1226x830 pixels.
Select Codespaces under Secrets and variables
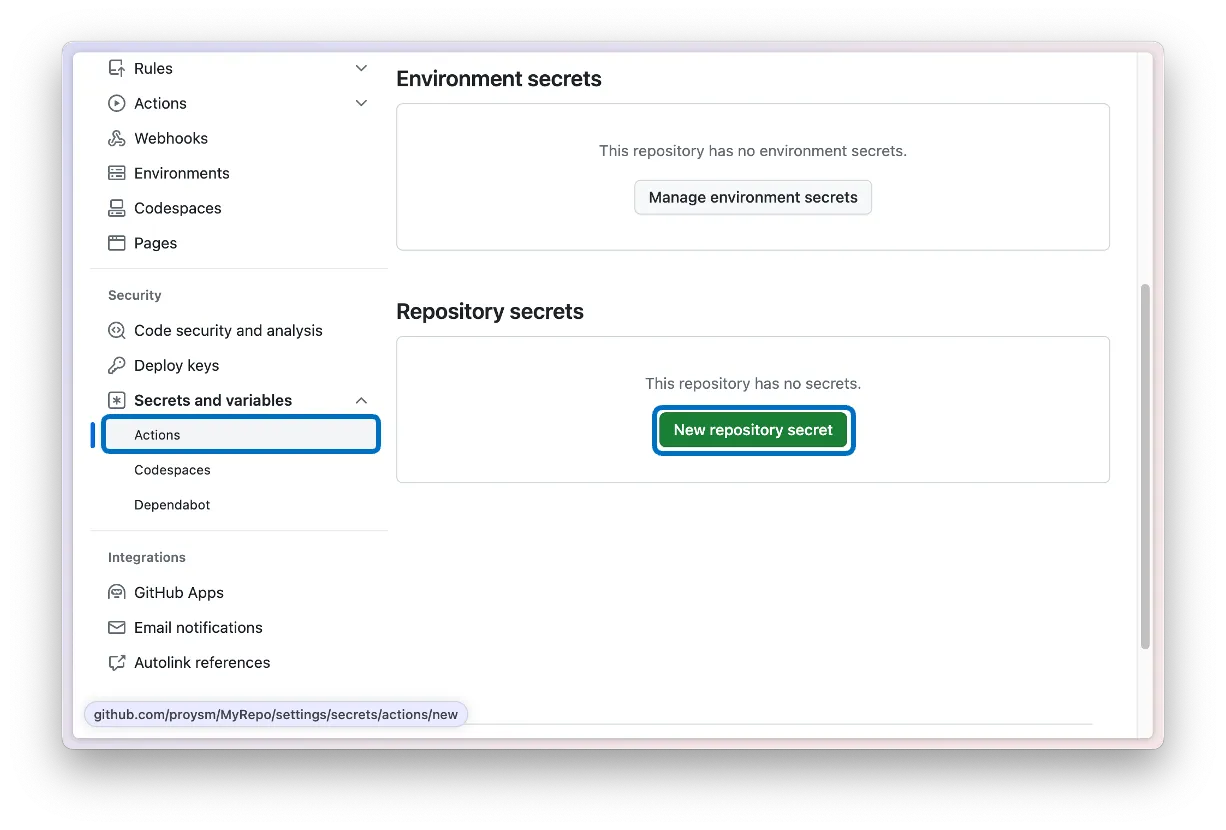pyautogui.click(x=172, y=470)
